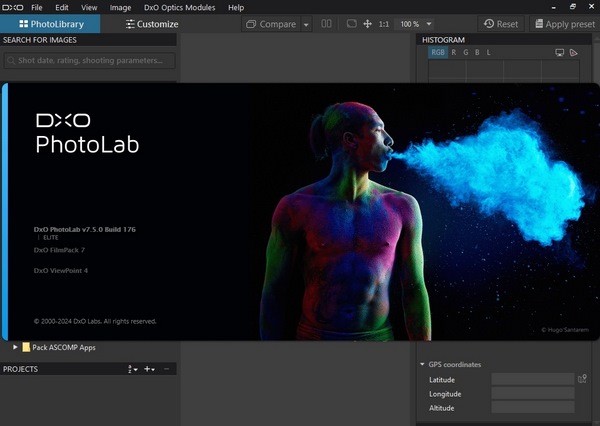
Task: Click the DxO logo in title bar
Action: (13, 7)
